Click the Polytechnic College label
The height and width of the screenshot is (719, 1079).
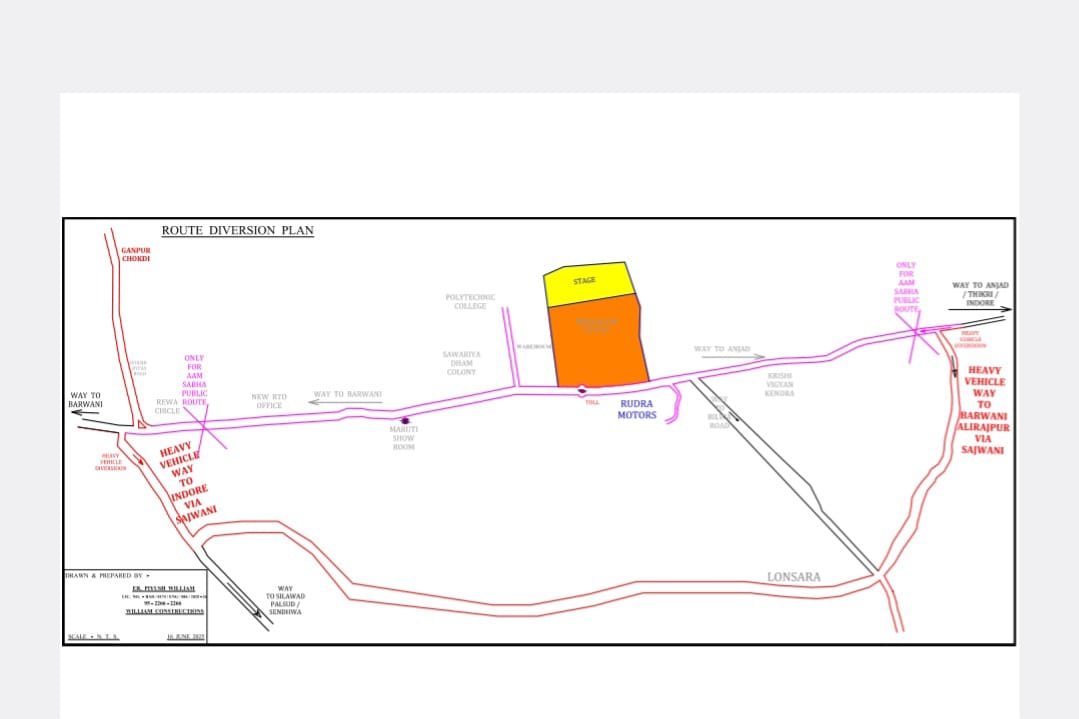coord(470,301)
